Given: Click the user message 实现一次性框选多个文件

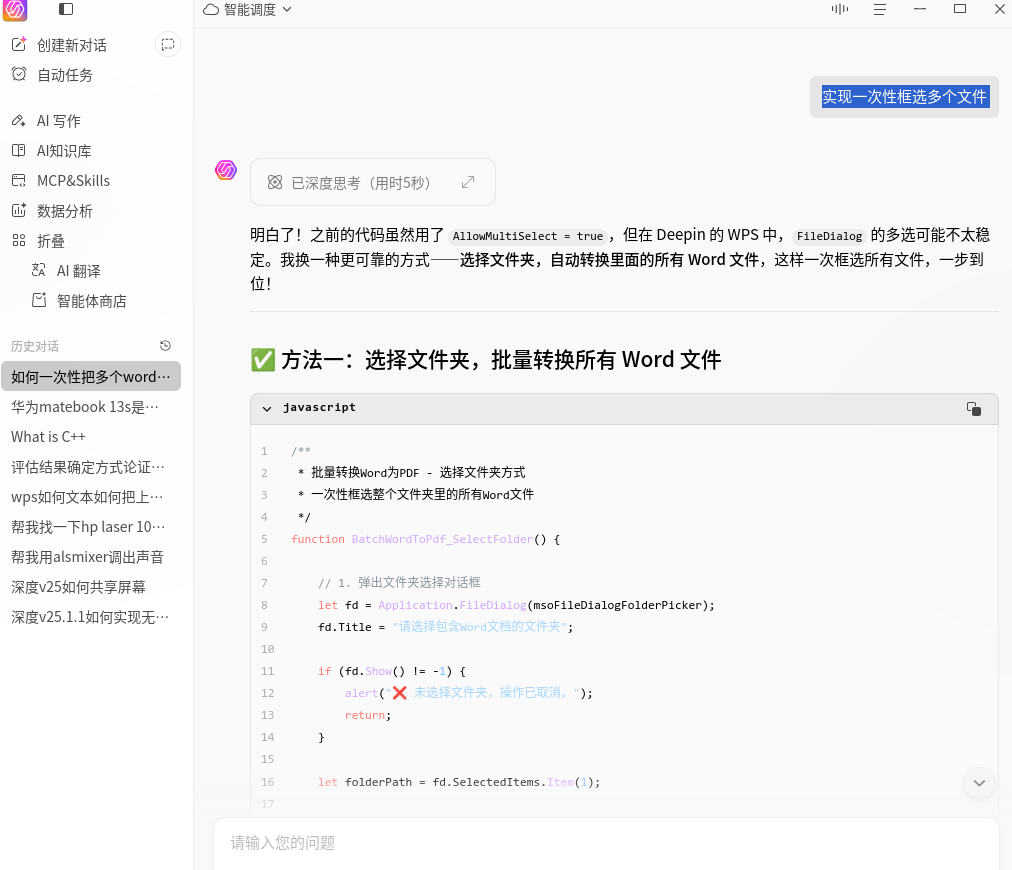Looking at the screenshot, I should 904,97.
